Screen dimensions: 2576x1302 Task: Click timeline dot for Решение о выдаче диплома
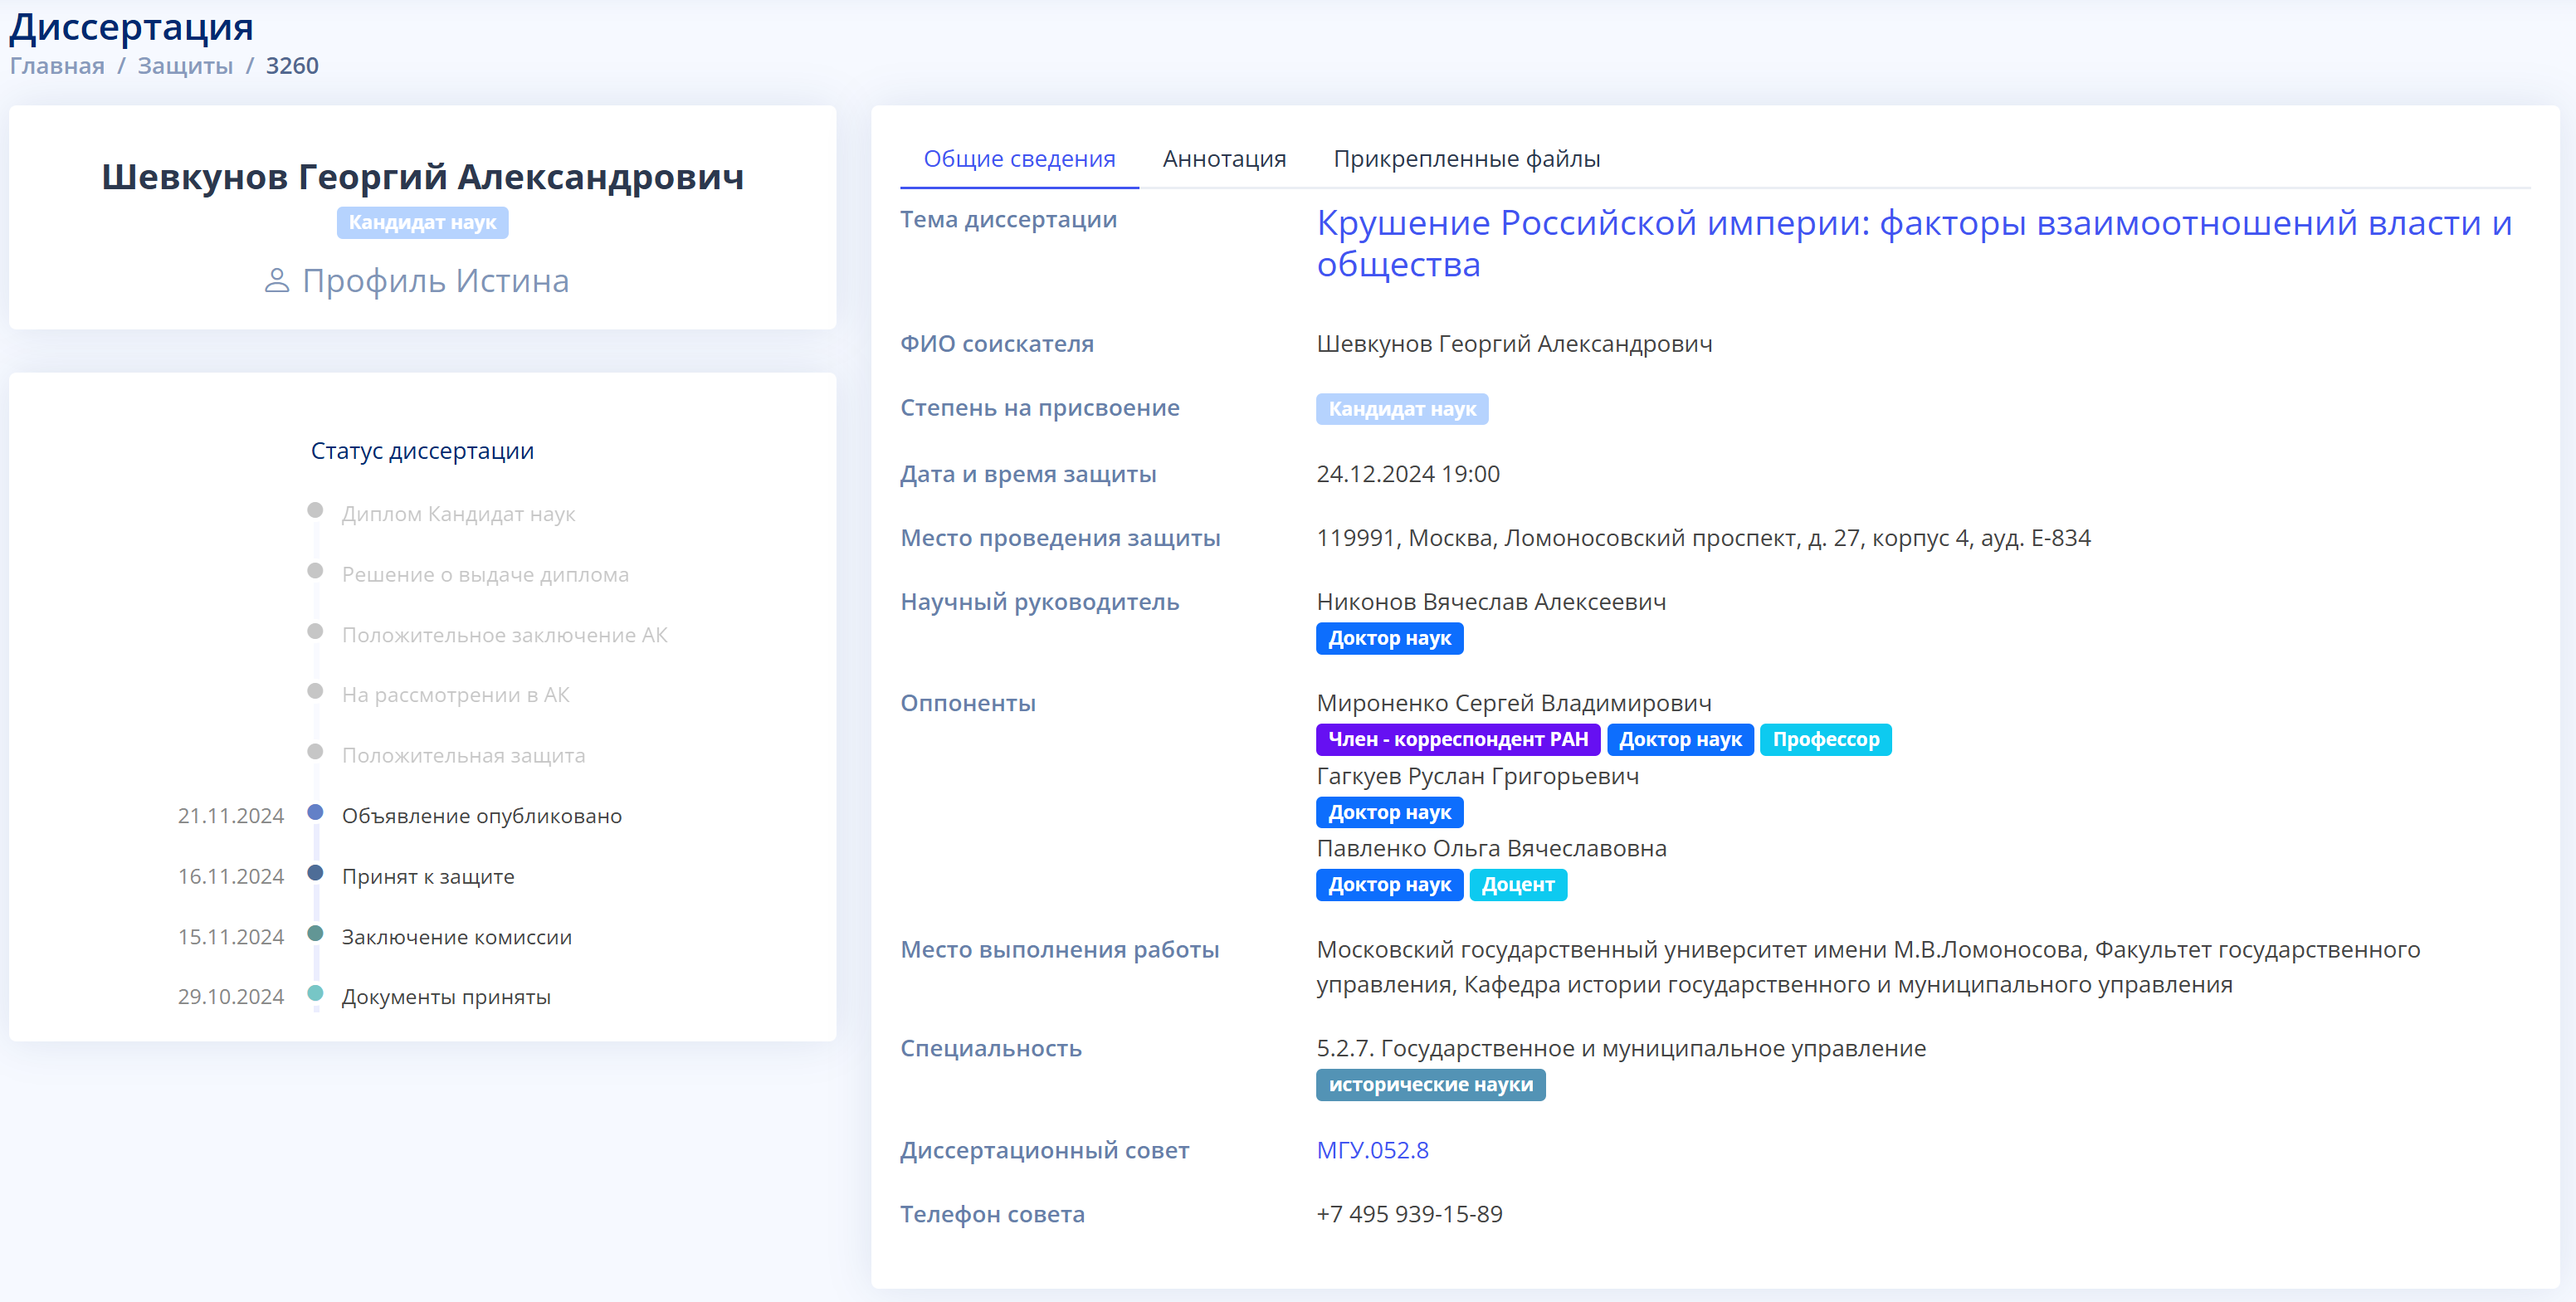pos(315,571)
